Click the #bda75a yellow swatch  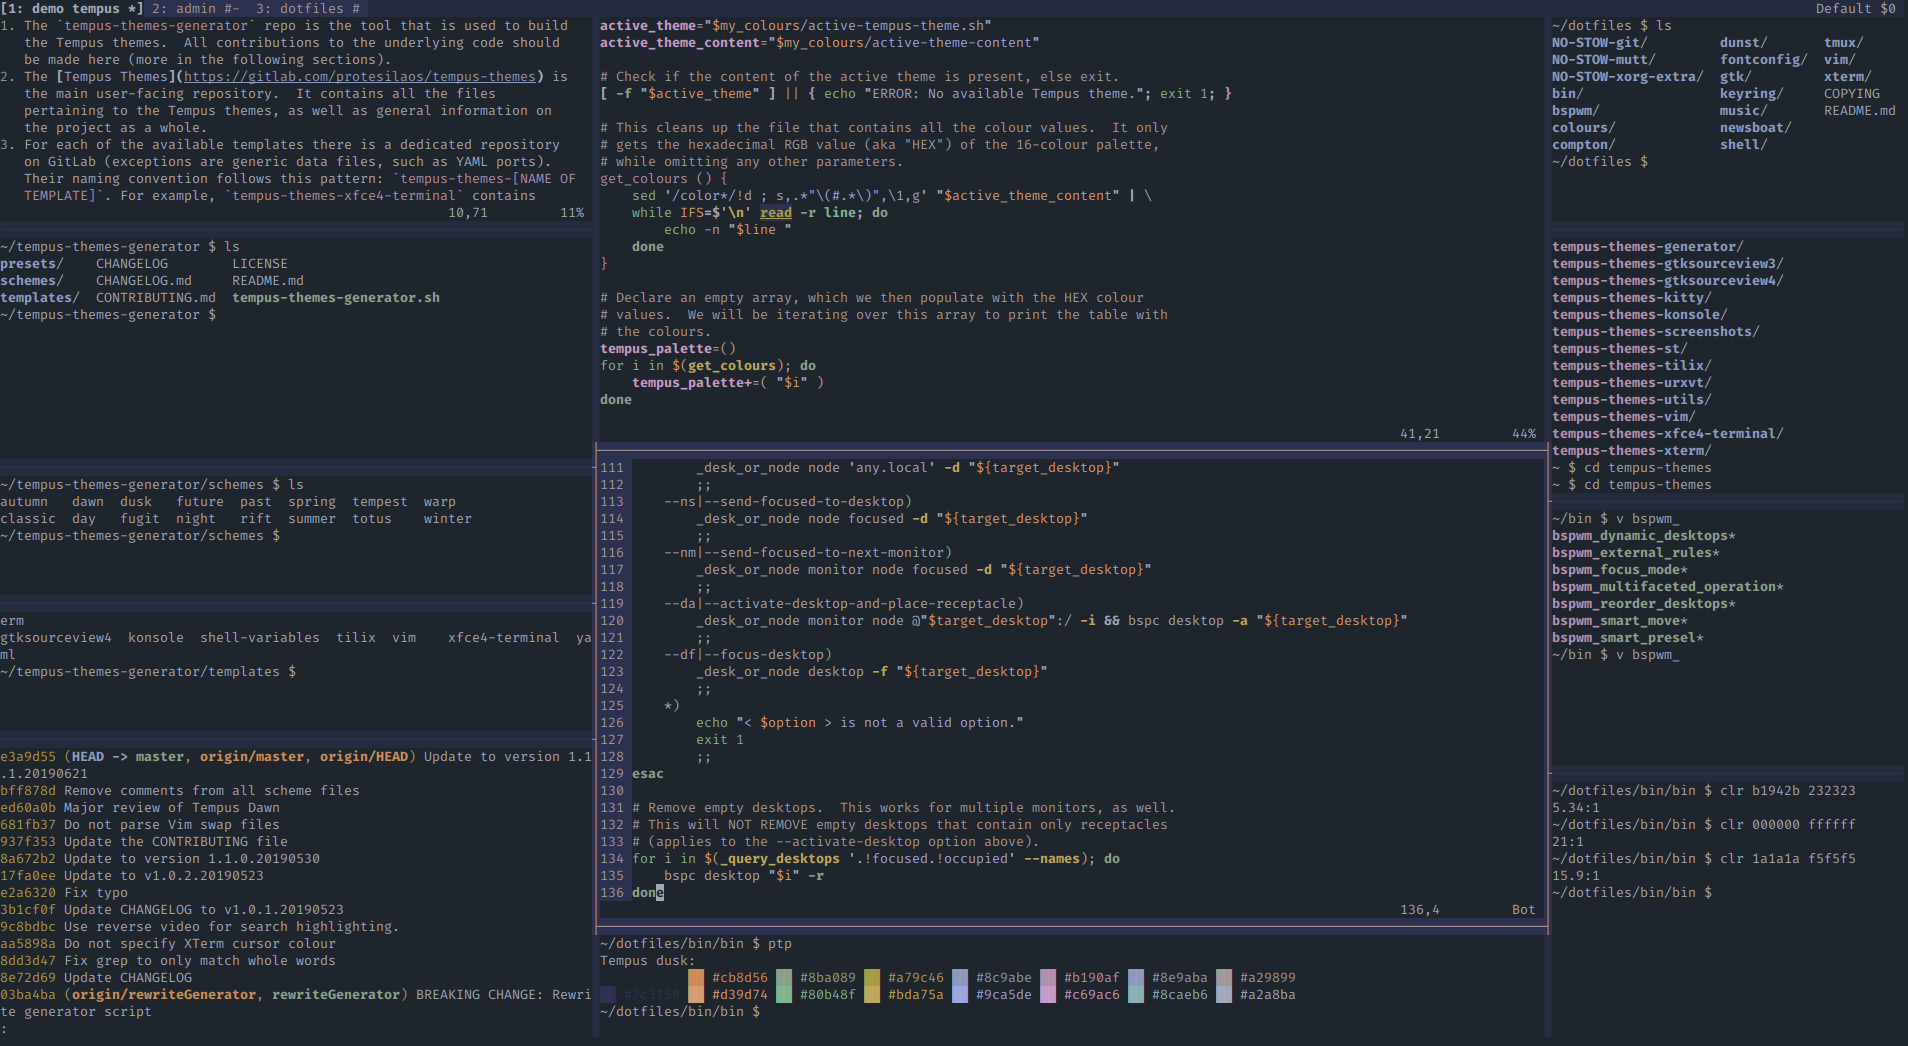(x=872, y=994)
